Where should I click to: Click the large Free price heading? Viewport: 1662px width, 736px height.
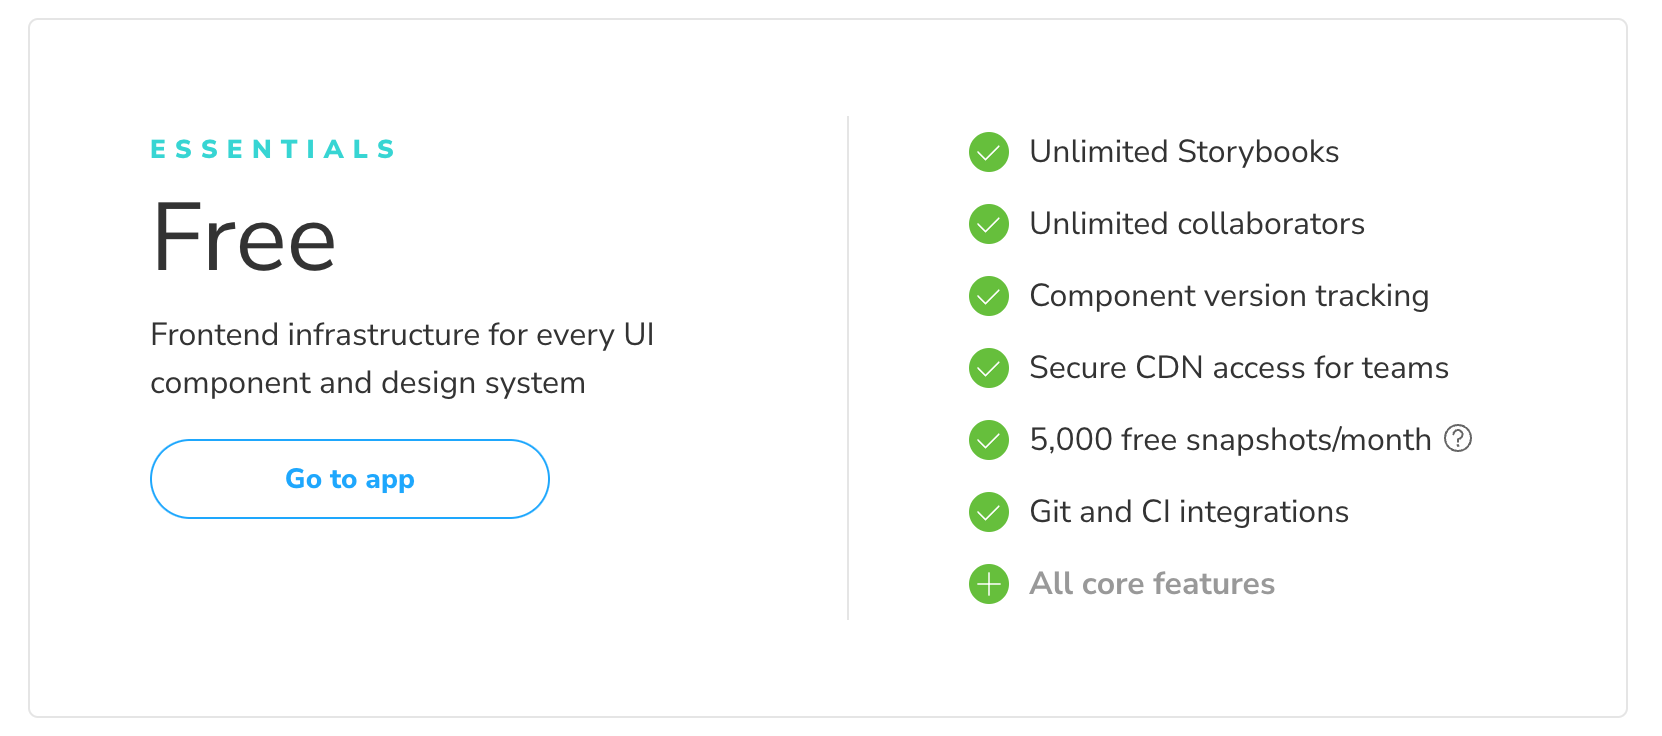[x=243, y=238]
